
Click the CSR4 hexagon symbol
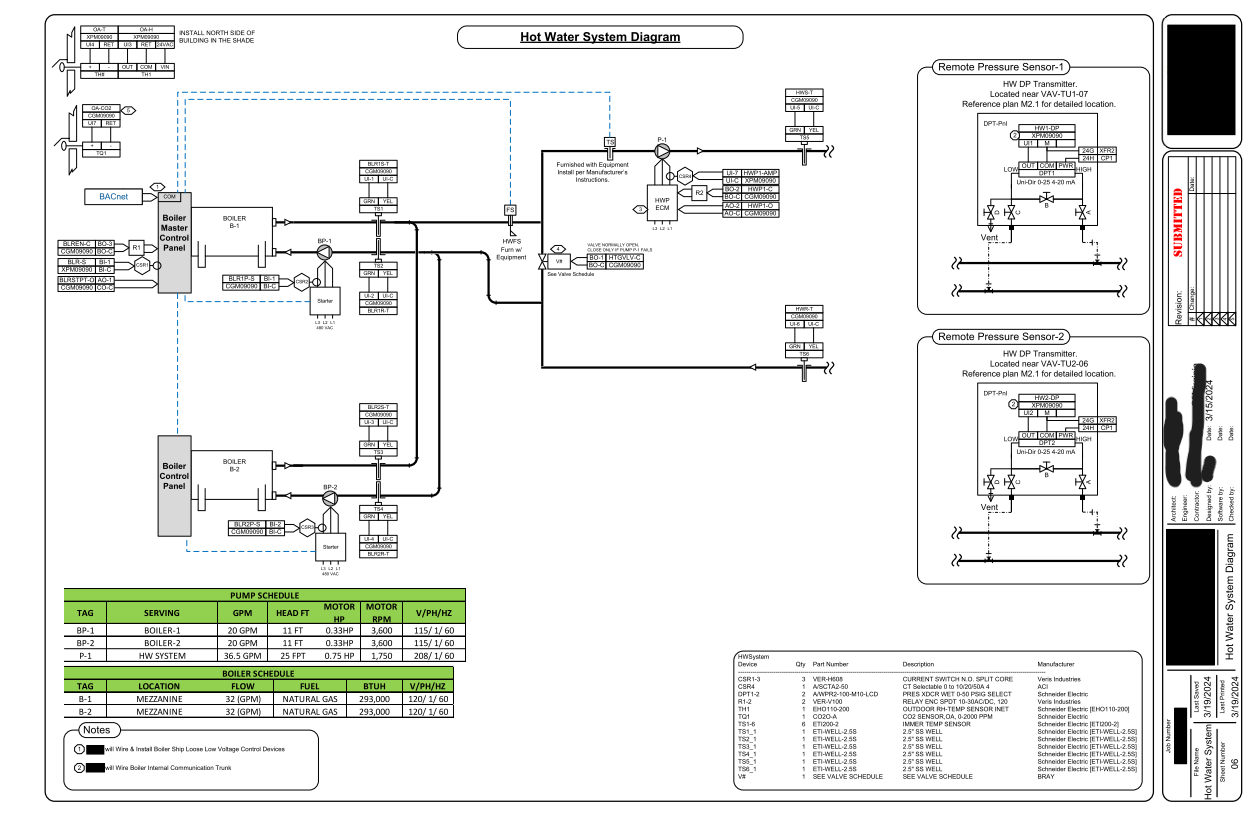685,175
